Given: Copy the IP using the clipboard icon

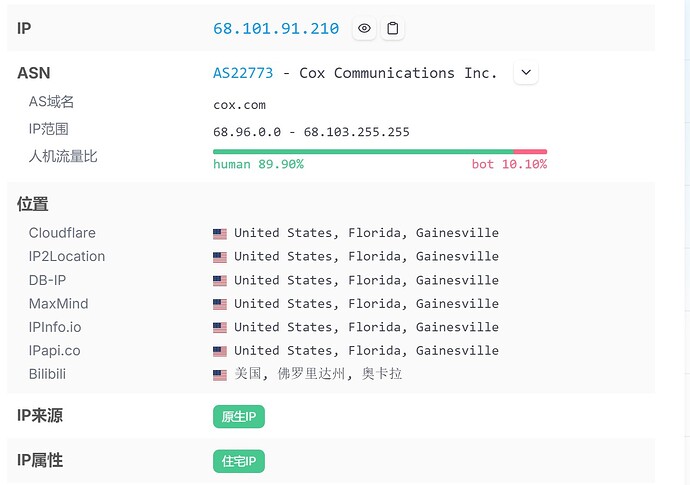Looking at the screenshot, I should point(393,29).
